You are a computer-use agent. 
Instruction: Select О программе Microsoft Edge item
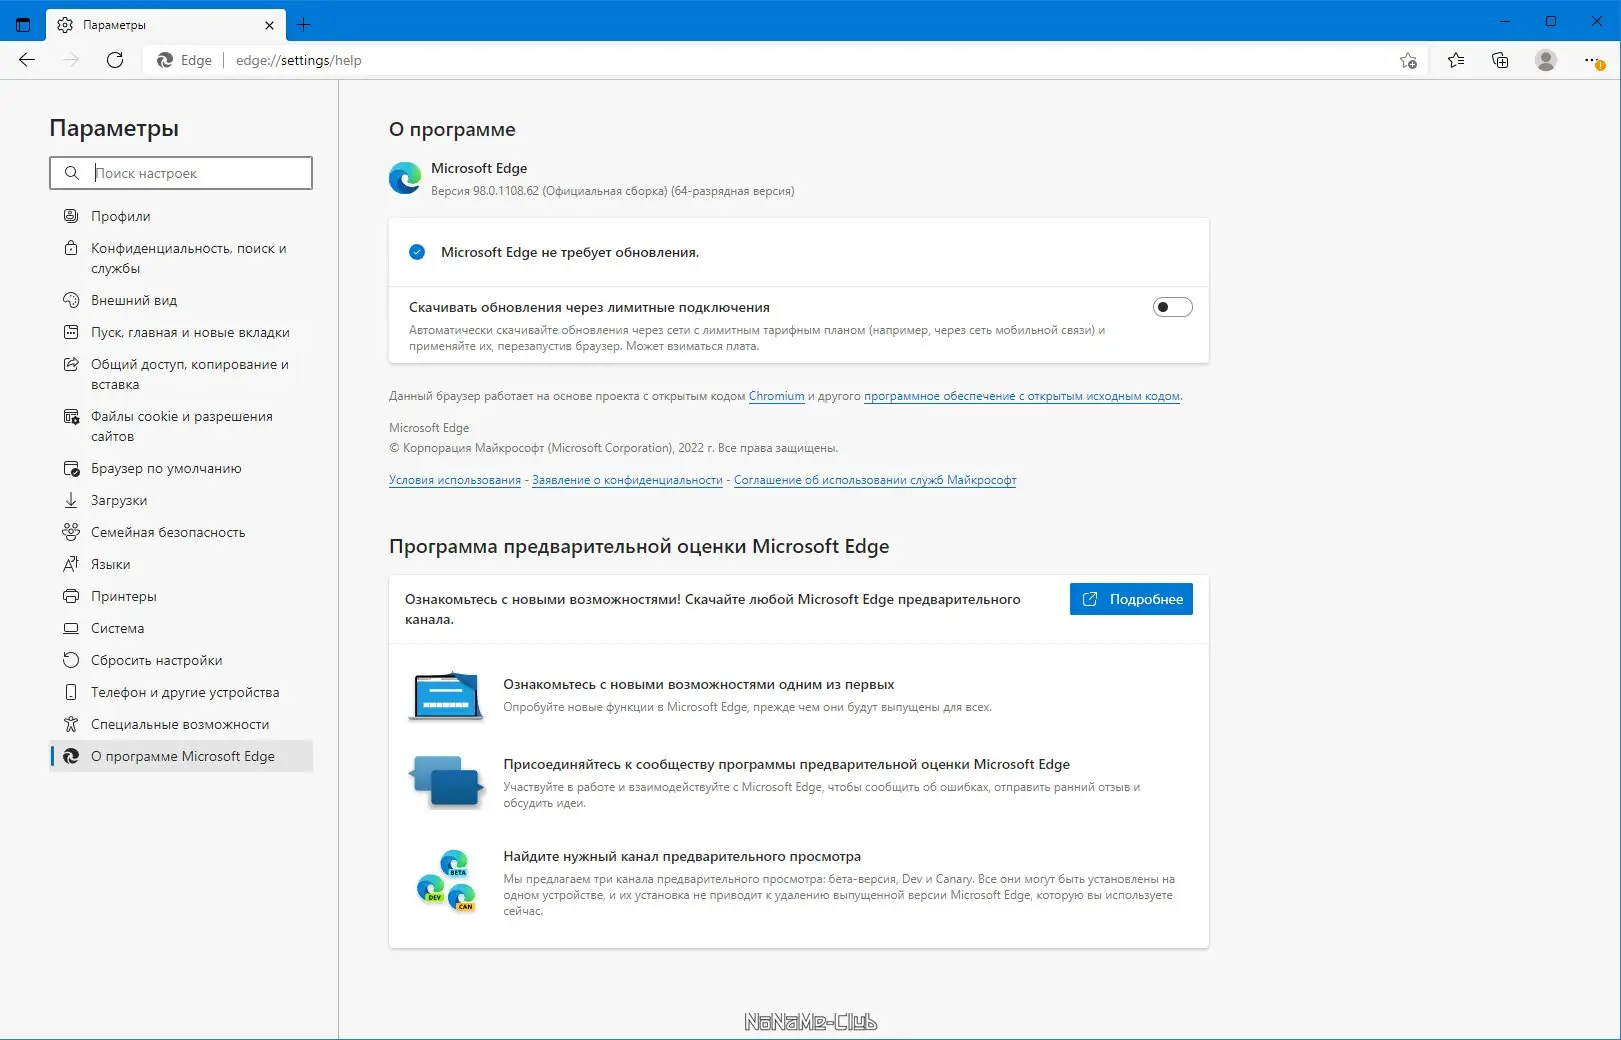click(181, 756)
